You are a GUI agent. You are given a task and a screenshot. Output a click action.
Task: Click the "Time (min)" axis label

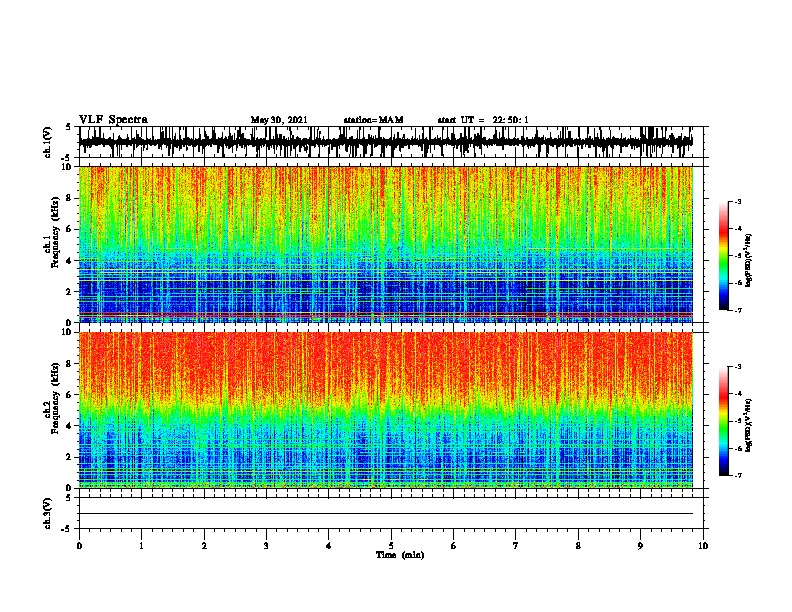[400, 555]
